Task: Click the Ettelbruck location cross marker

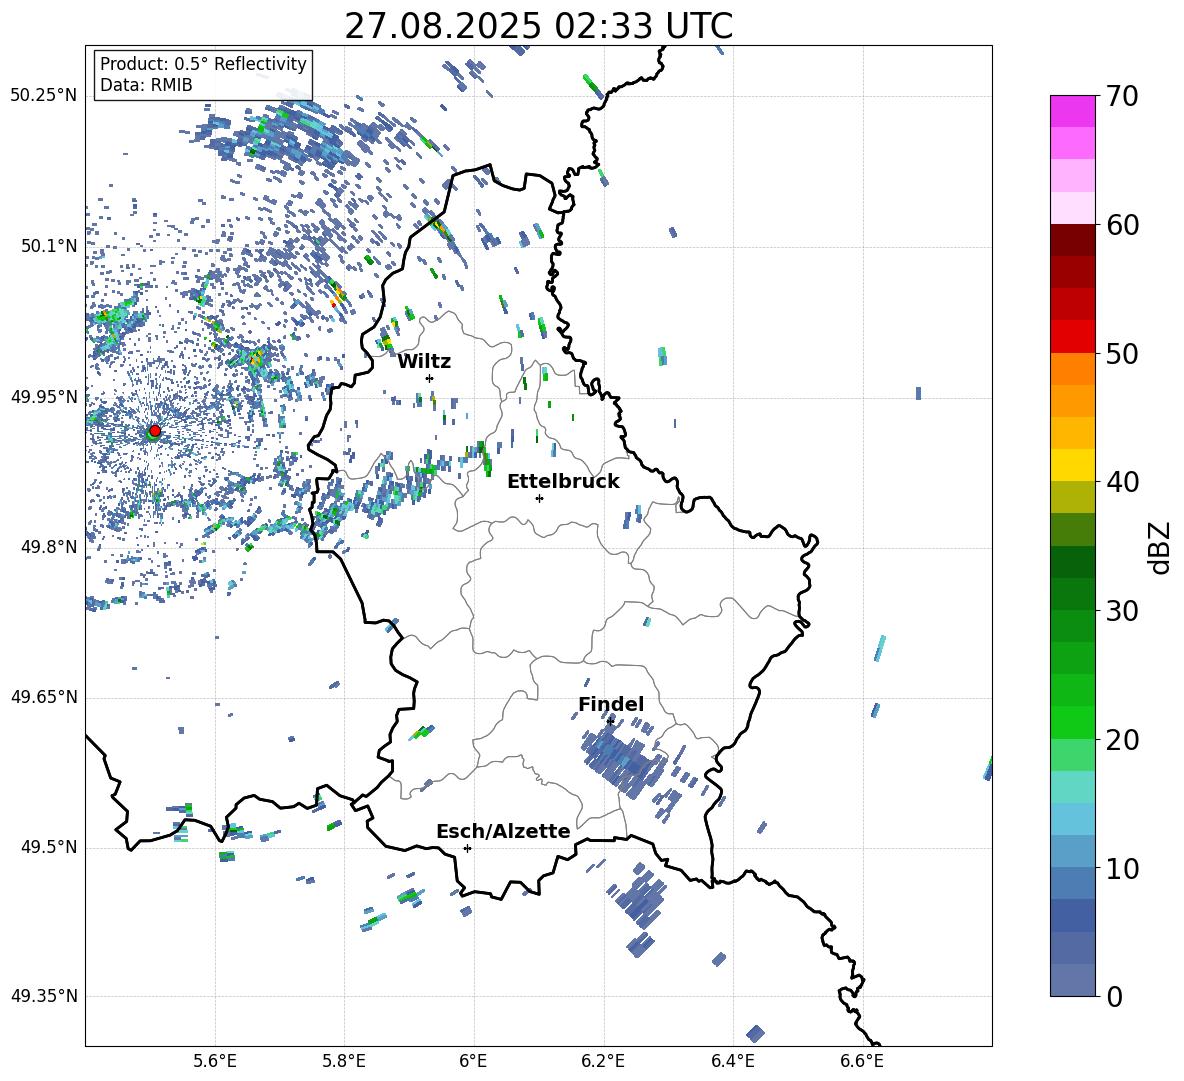Action: [539, 498]
